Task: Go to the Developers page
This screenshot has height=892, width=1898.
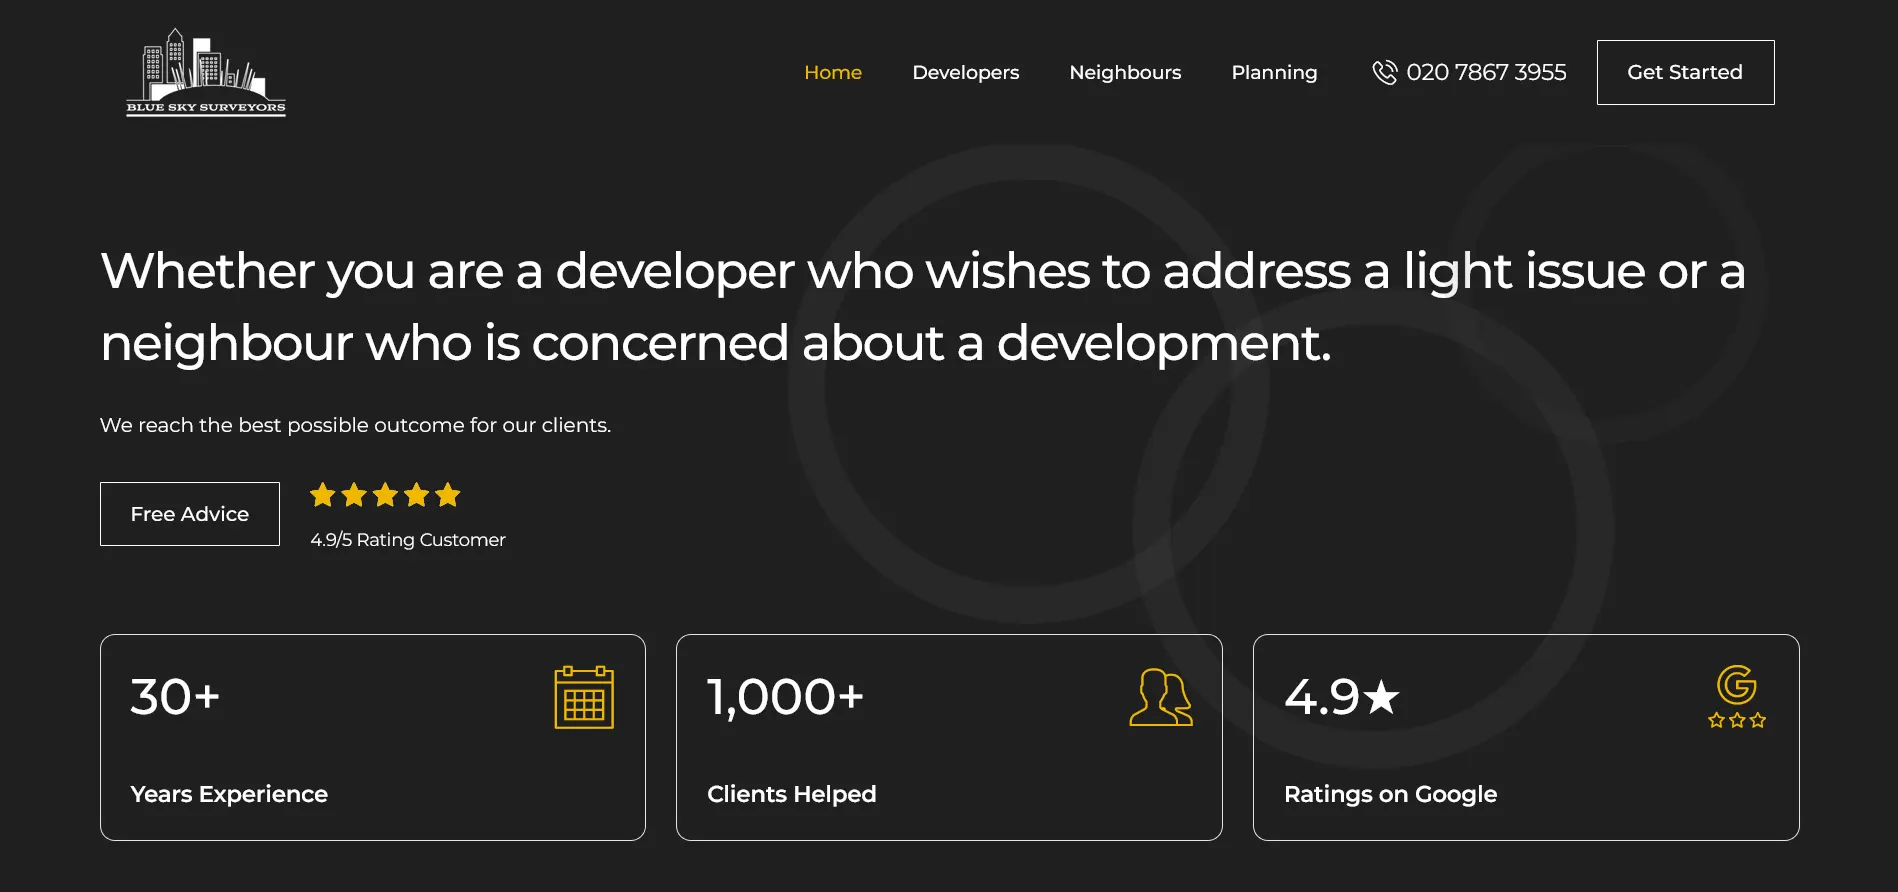Action: [965, 72]
